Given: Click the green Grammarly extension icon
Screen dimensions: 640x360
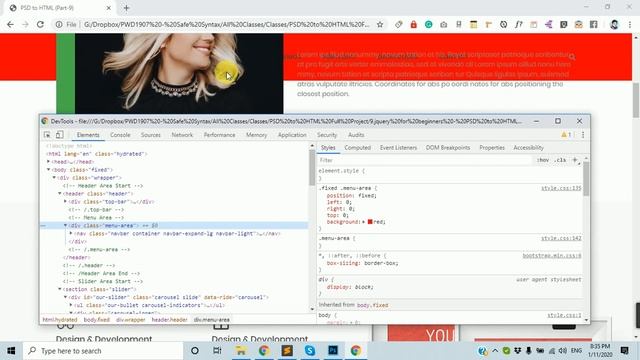Looking at the screenshot, I should 429,24.
